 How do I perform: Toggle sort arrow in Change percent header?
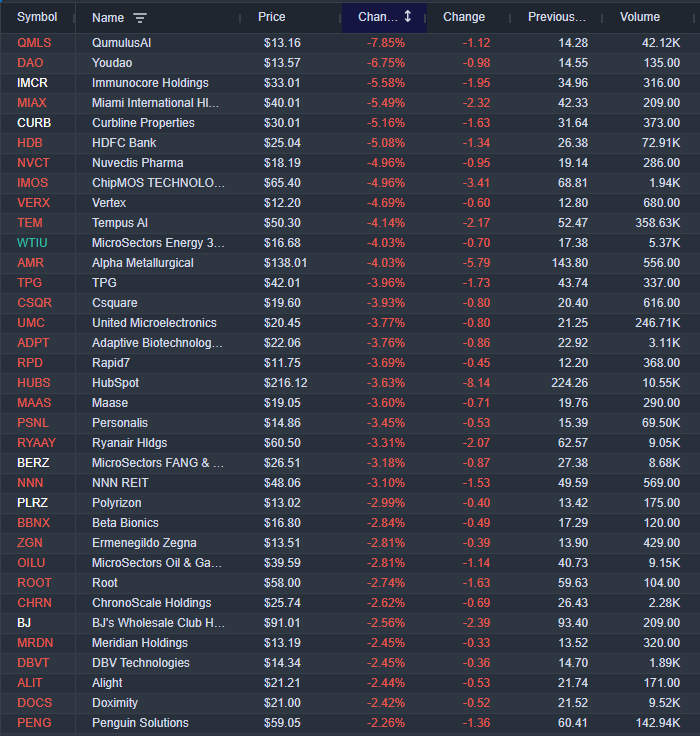point(408,16)
